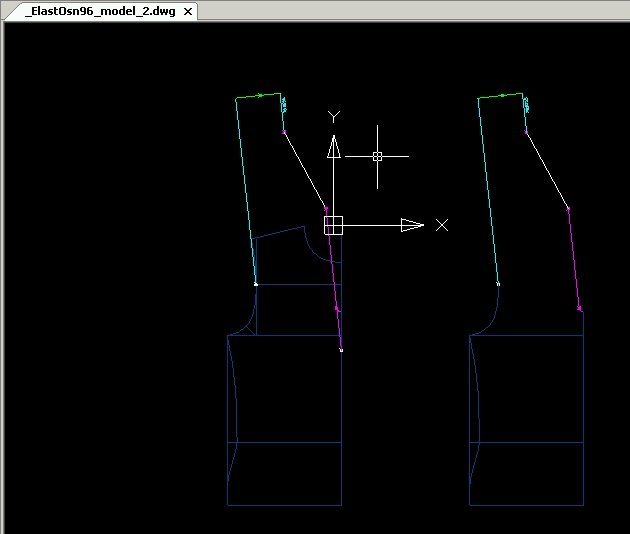Click the cyan text label on right pattern
This screenshot has height=534, width=630.
point(526,105)
